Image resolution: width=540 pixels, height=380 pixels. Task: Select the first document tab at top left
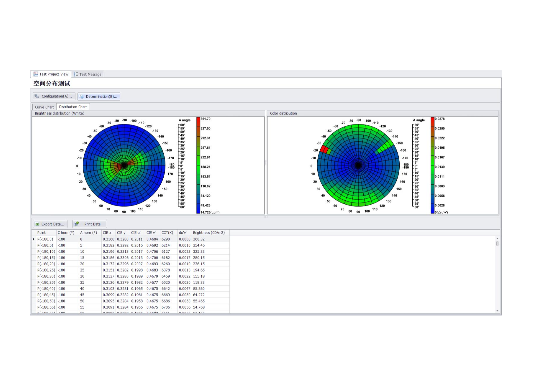[51, 74]
